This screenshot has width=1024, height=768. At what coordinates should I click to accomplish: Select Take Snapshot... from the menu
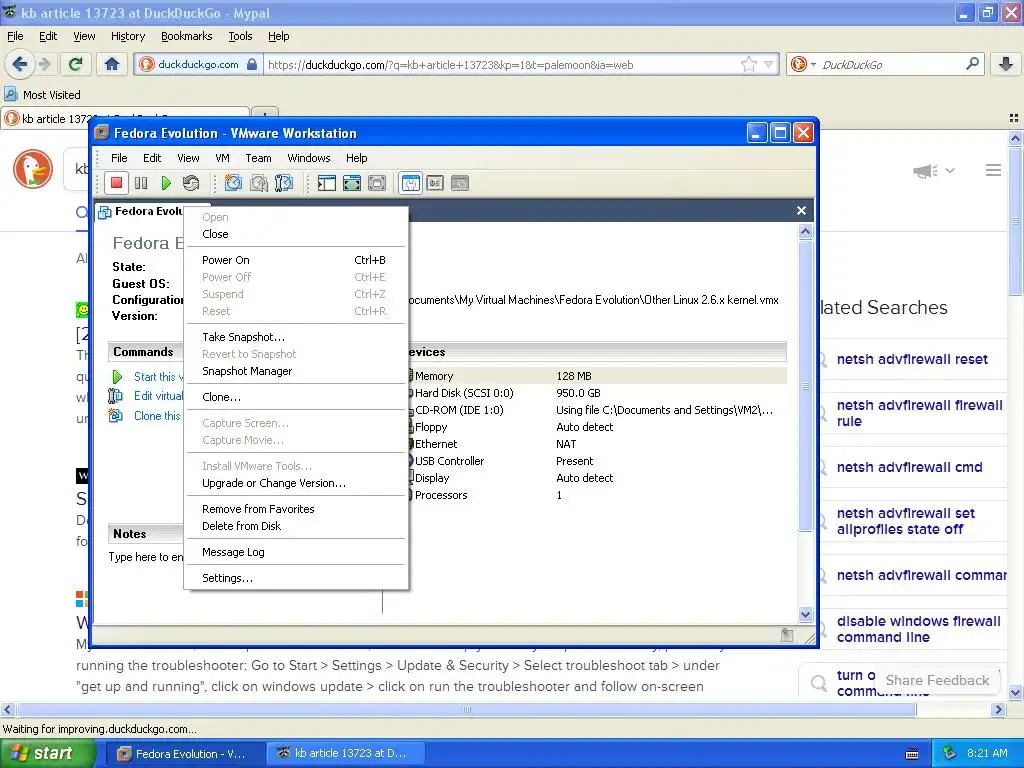(295, 337)
